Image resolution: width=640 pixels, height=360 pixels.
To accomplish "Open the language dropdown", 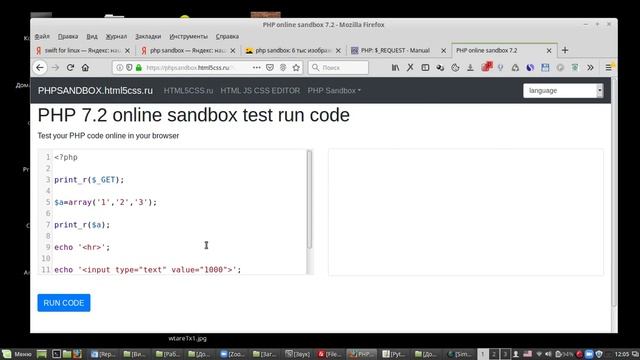I will point(563,91).
